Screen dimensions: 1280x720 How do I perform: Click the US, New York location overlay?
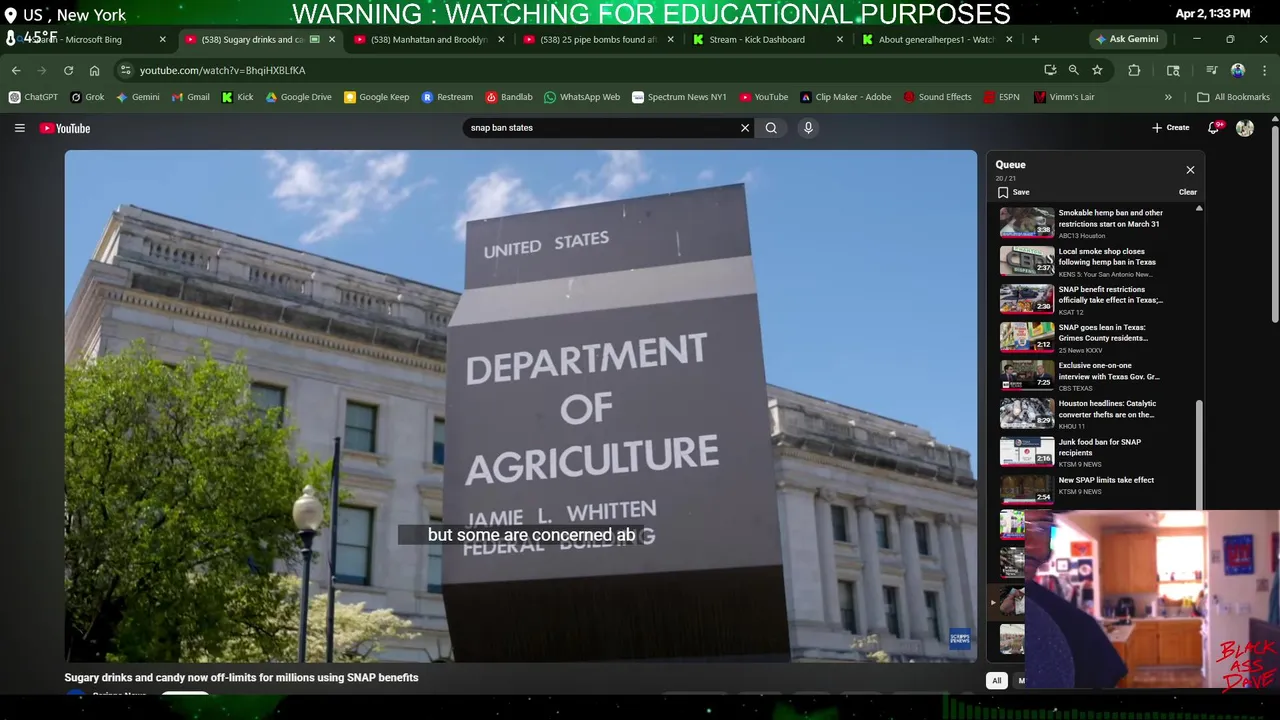pyautogui.click(x=65, y=15)
